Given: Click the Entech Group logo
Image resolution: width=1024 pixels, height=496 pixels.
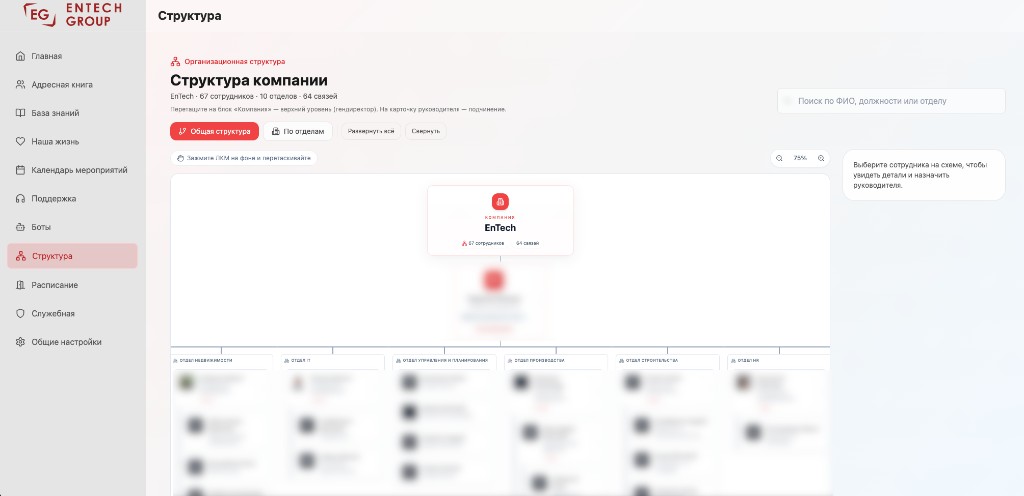Looking at the screenshot, I should tap(72, 14).
